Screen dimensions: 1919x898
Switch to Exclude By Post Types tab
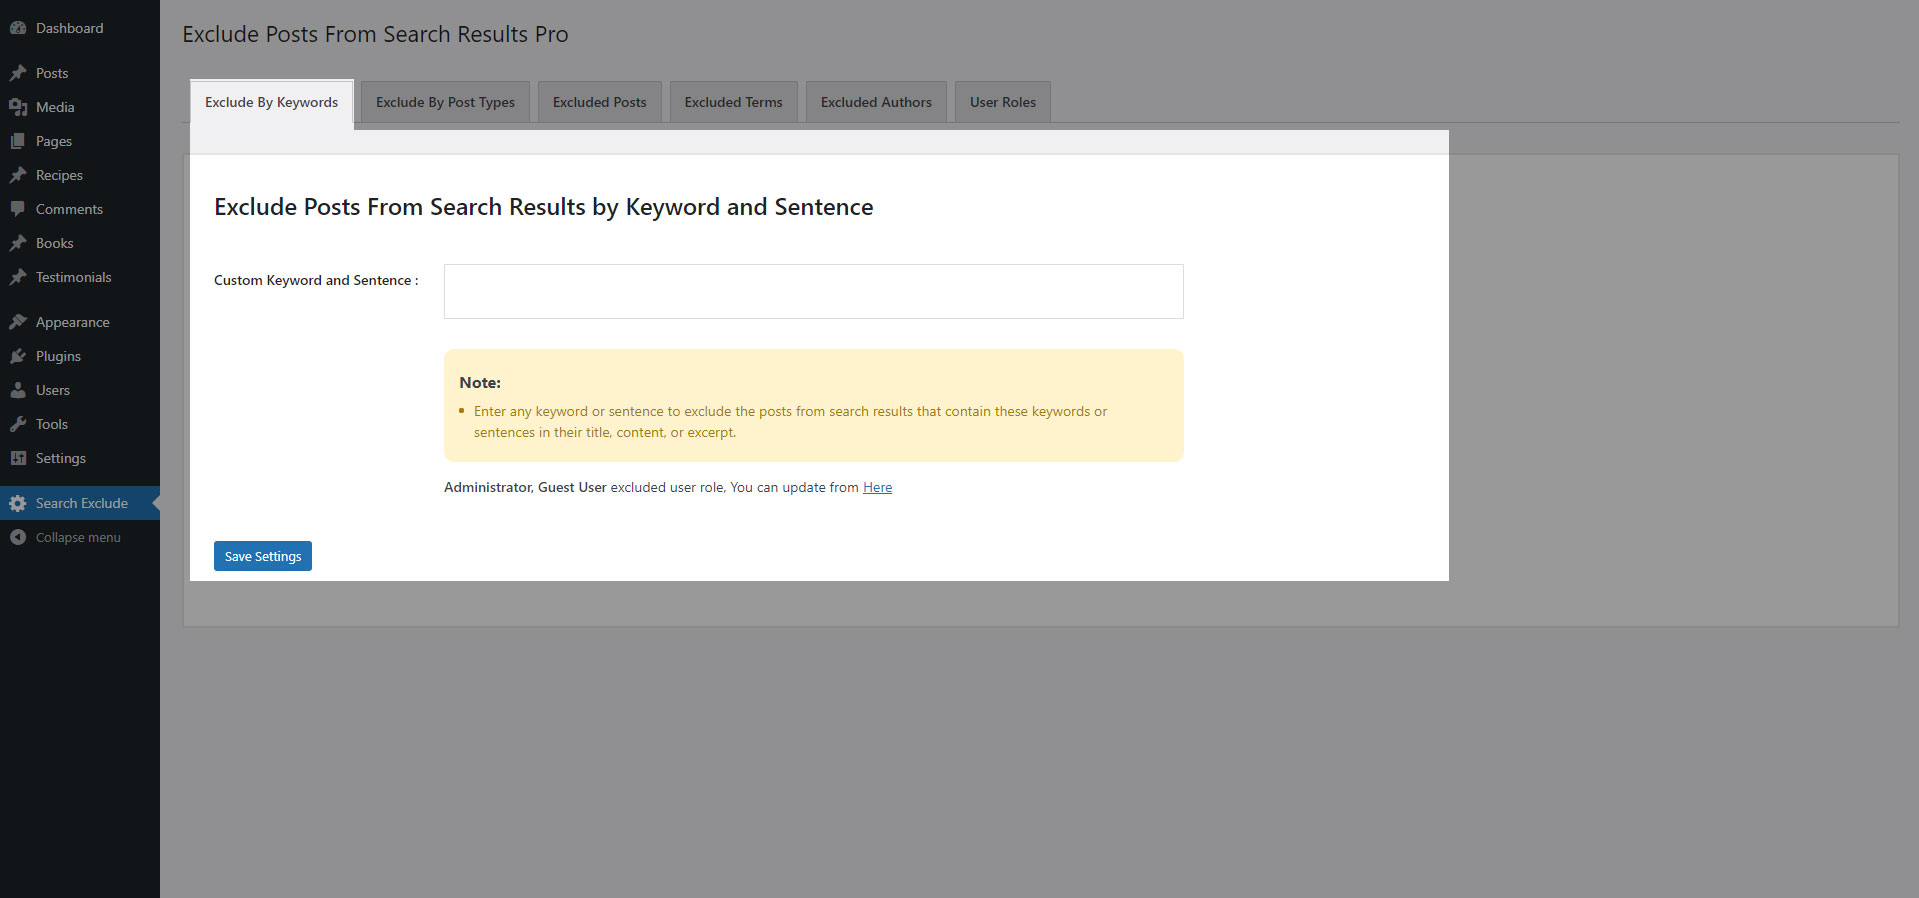click(x=445, y=102)
